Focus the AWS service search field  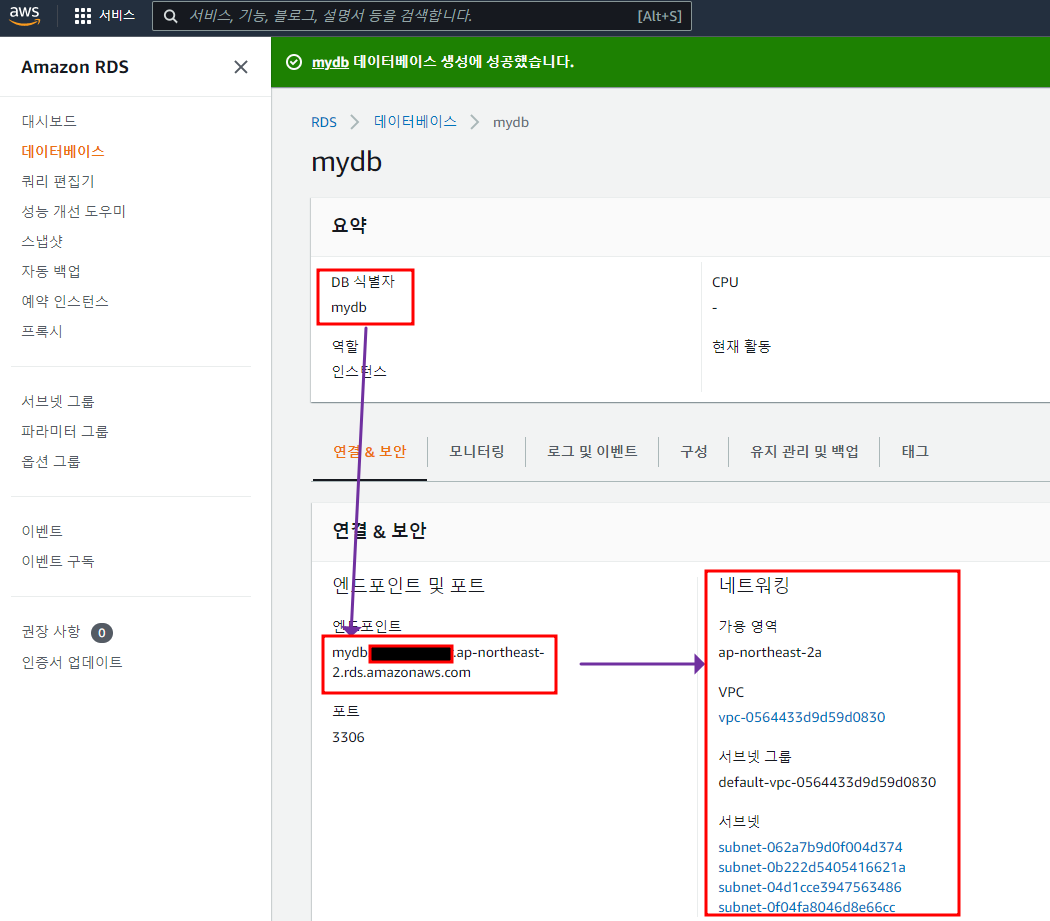pyautogui.click(x=422, y=16)
